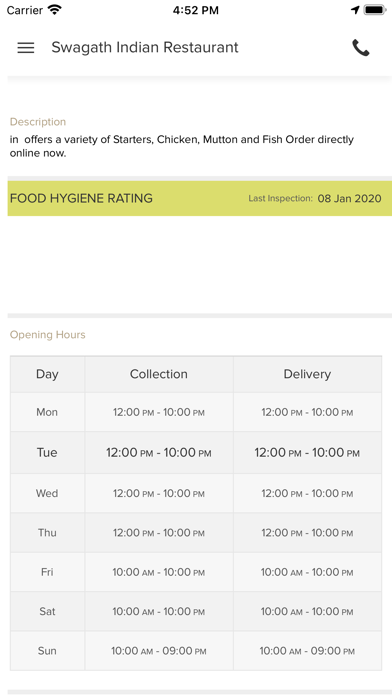This screenshot has height=696, width=392.
Task: Tap the Collection column header
Action: tap(159, 374)
